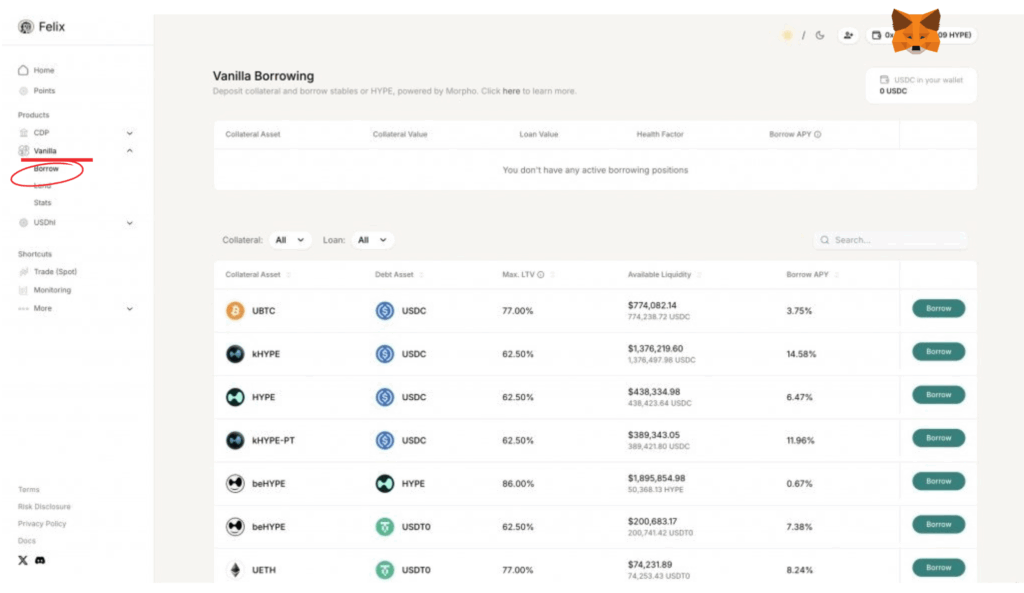
Task: Click the 'here' learn more link
Action: click(x=511, y=92)
